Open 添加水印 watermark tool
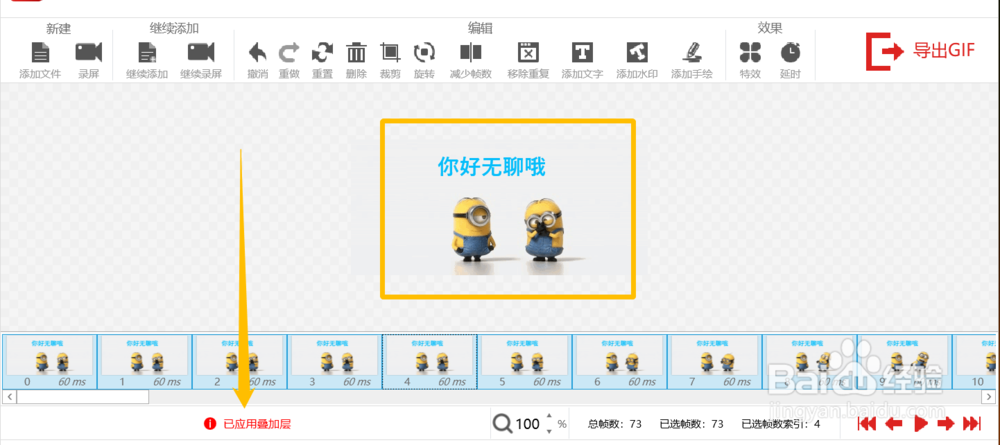Image resolution: width=1000 pixels, height=445 pixels. (x=637, y=52)
